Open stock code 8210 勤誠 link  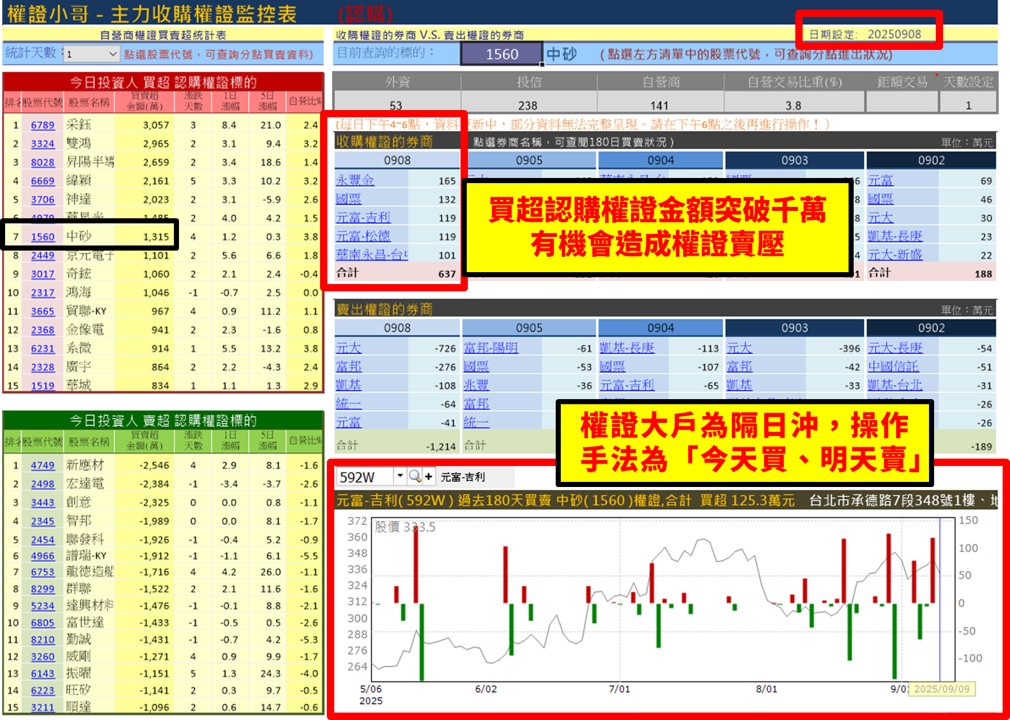[x=43, y=639]
